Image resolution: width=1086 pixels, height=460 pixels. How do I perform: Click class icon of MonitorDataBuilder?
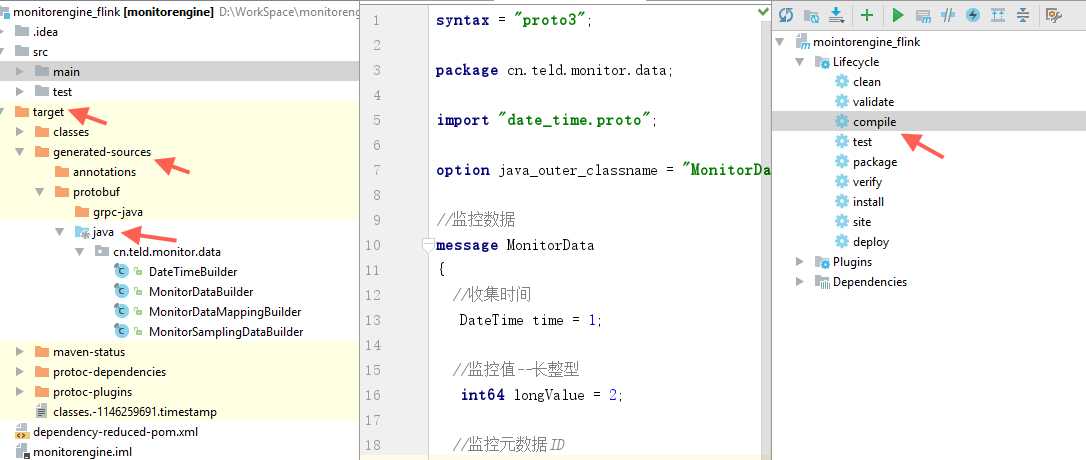tap(121, 292)
